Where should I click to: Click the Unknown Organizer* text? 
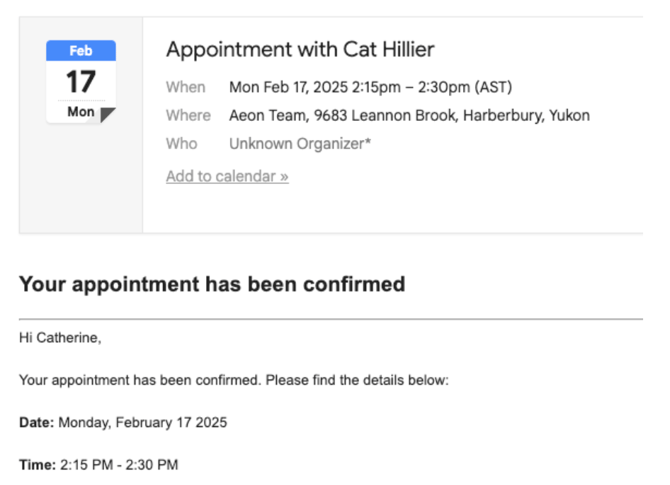pos(300,144)
